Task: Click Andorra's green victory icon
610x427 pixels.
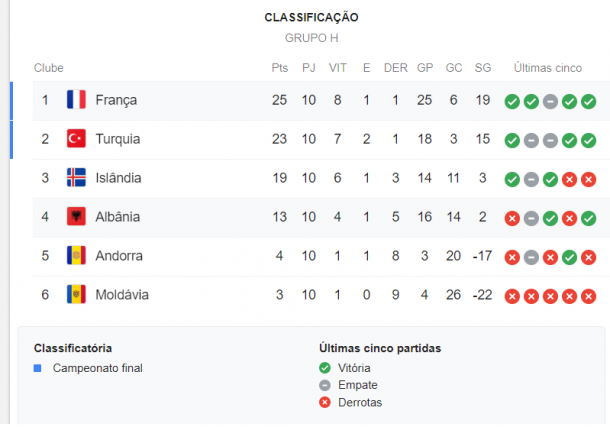Action: 569,257
